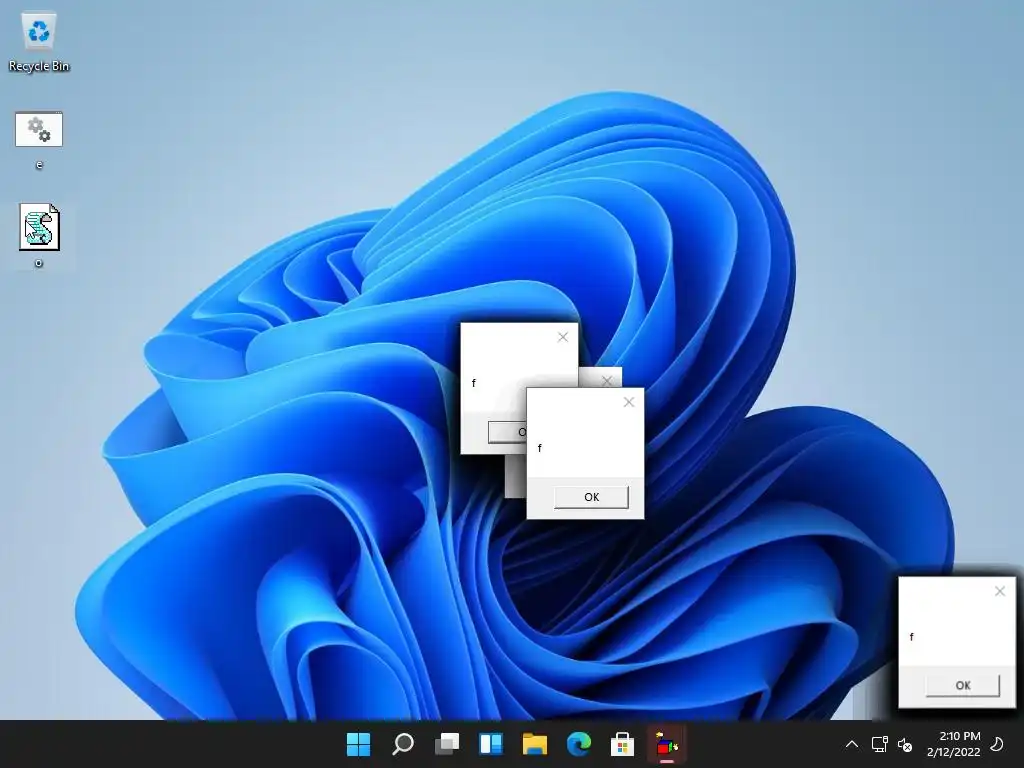The height and width of the screenshot is (768, 1024).
Task: Open the notification moon icon
Action: 997,744
